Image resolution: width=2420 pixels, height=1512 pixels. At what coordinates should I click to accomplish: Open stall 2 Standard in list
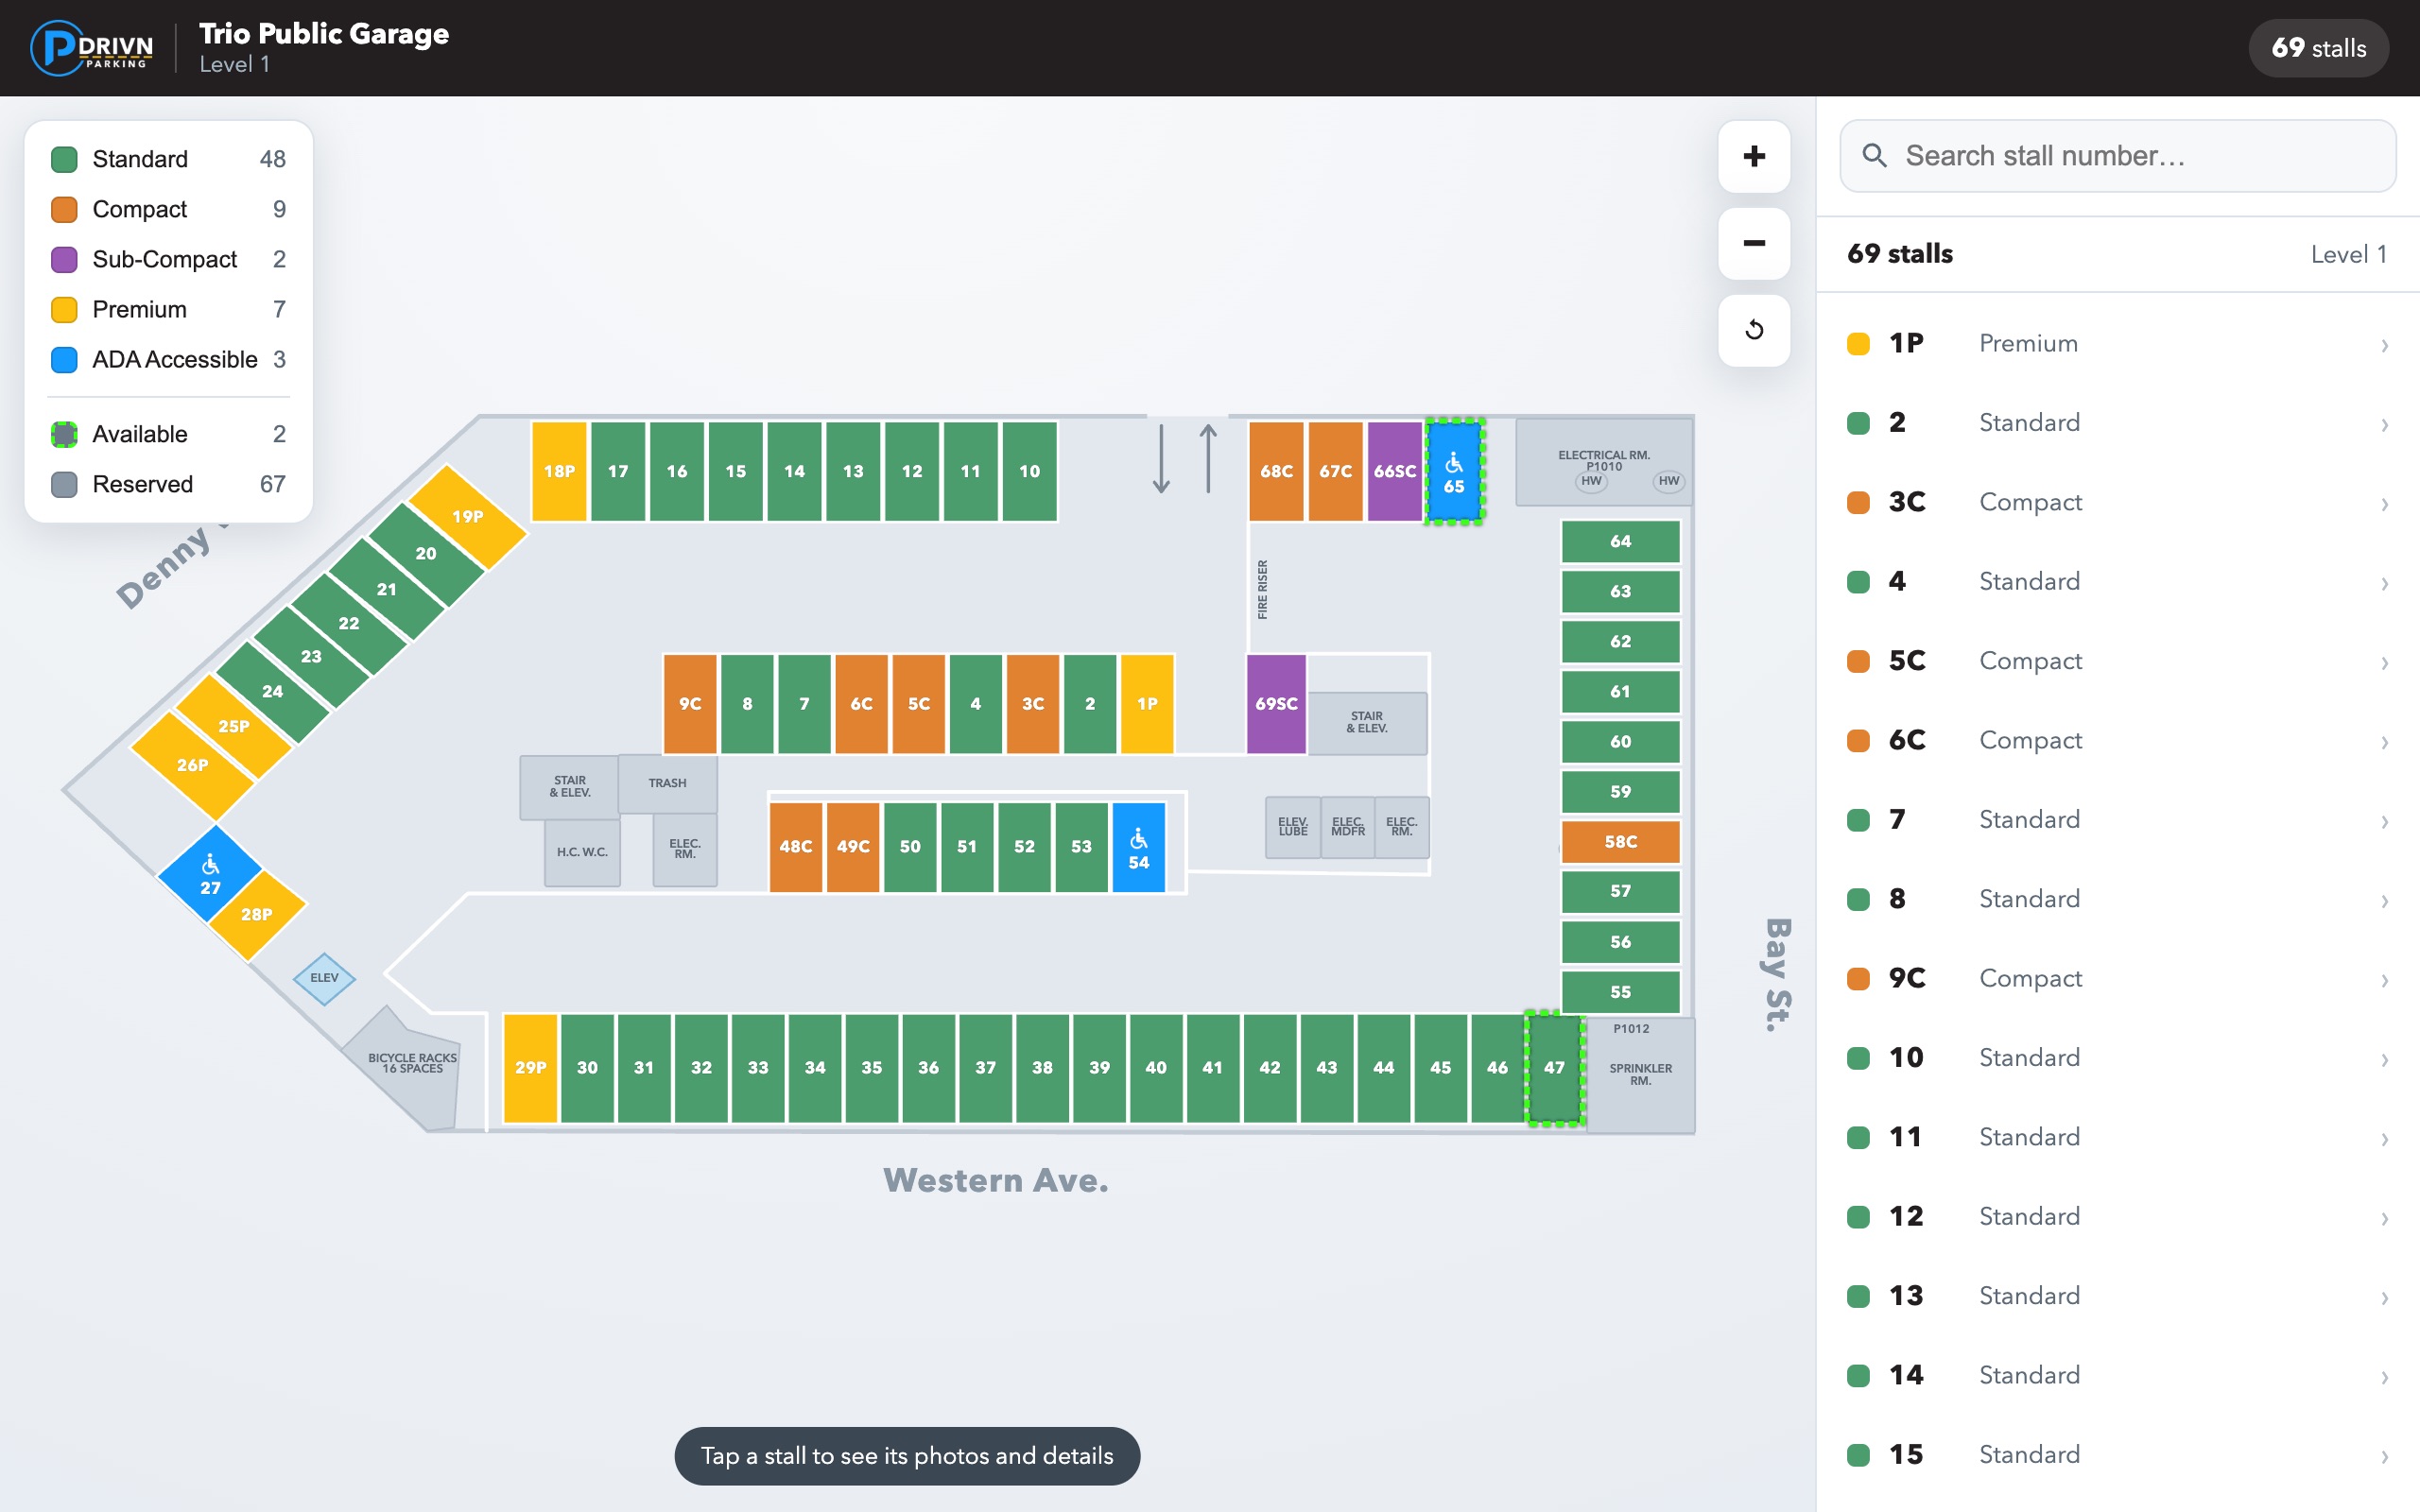coord(2118,423)
